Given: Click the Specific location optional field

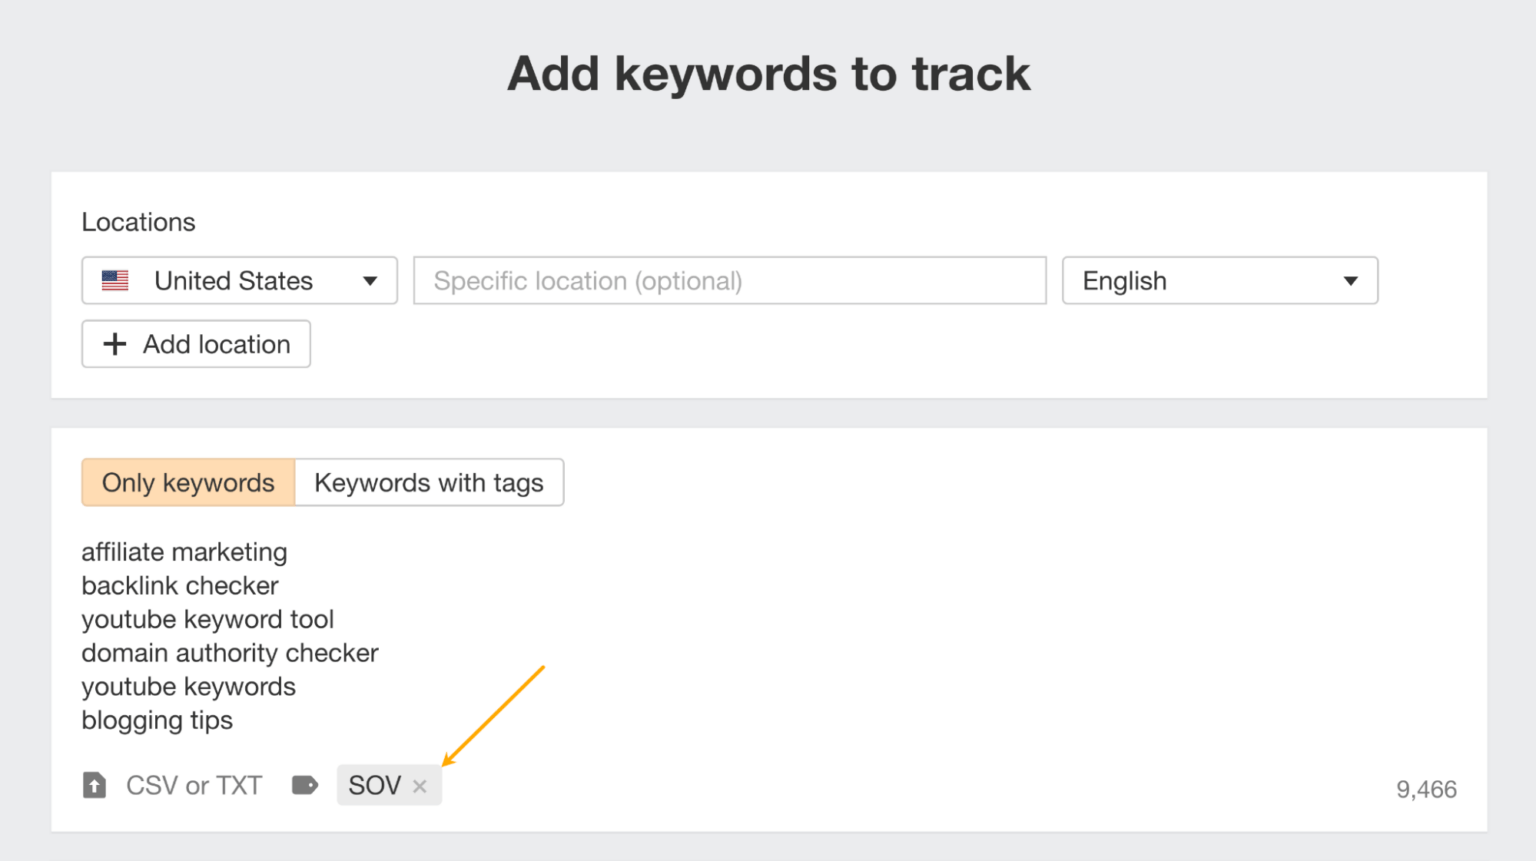Looking at the screenshot, I should pos(729,281).
